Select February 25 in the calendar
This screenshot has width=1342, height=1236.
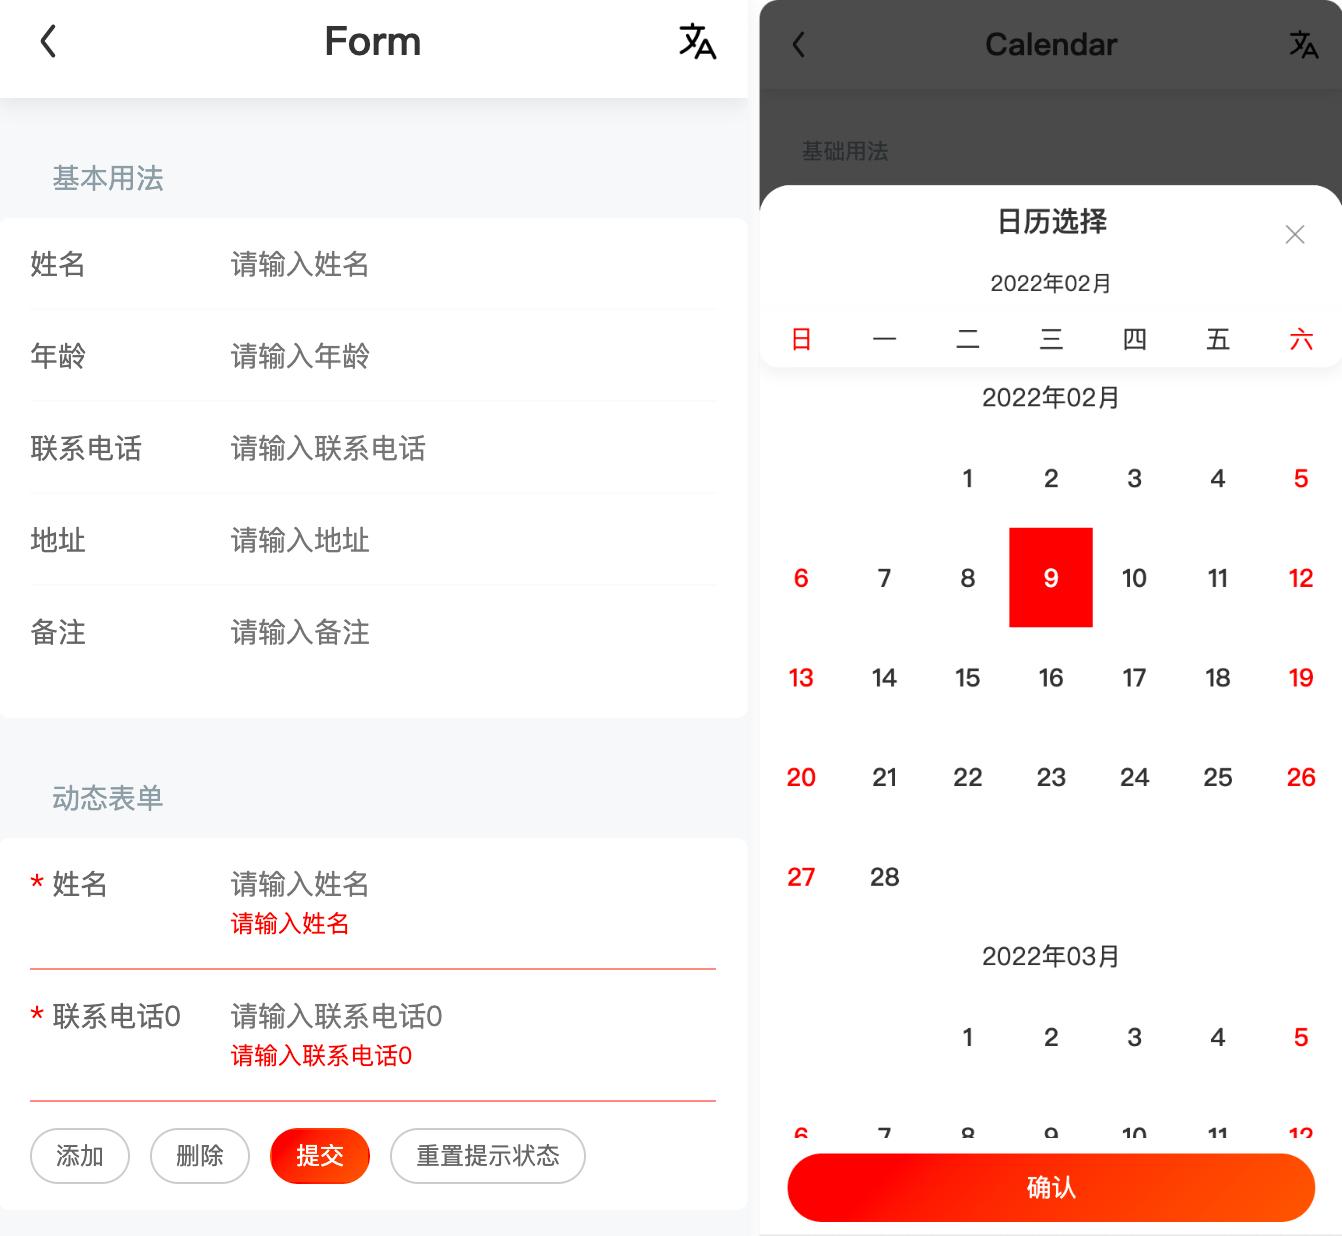(1218, 777)
